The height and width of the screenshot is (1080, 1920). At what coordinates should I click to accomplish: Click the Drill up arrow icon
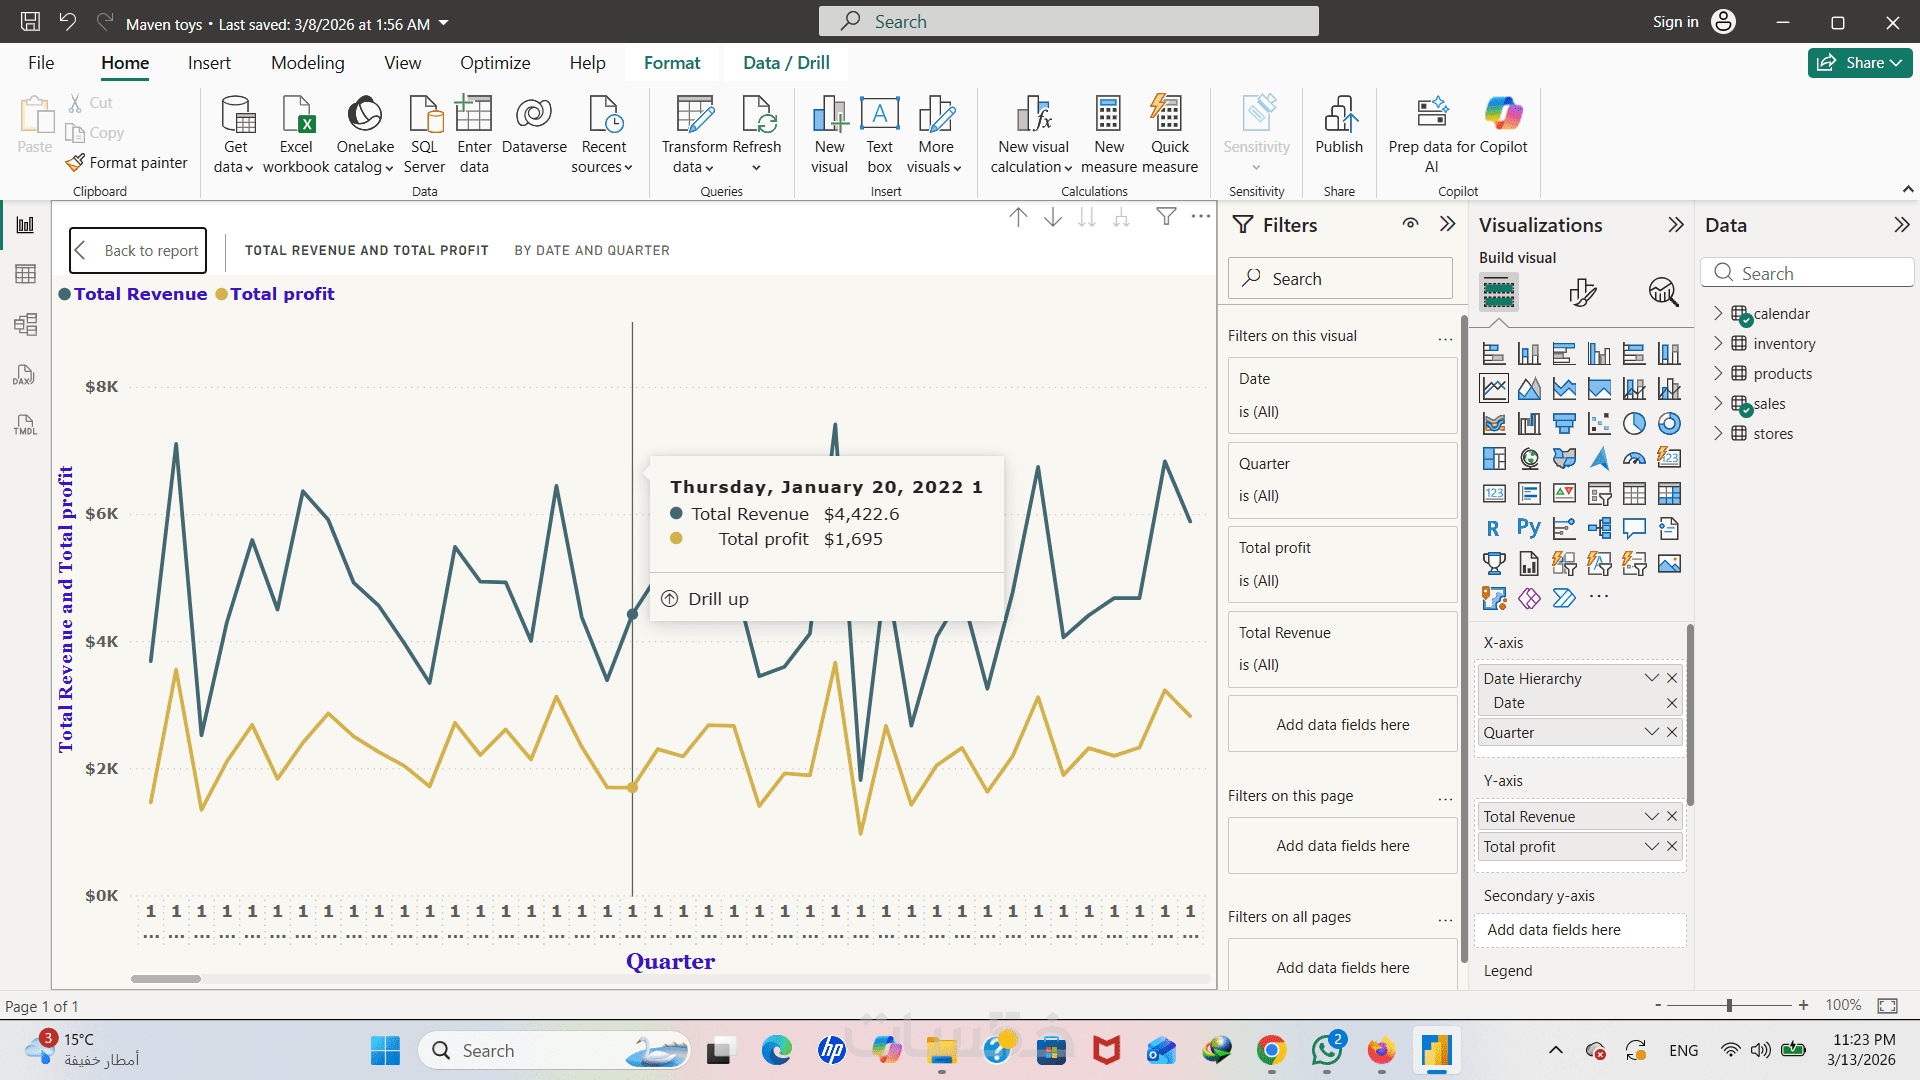coord(1018,217)
